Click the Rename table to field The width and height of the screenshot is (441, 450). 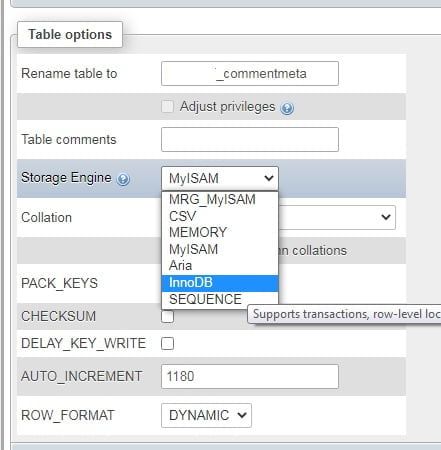[250, 73]
